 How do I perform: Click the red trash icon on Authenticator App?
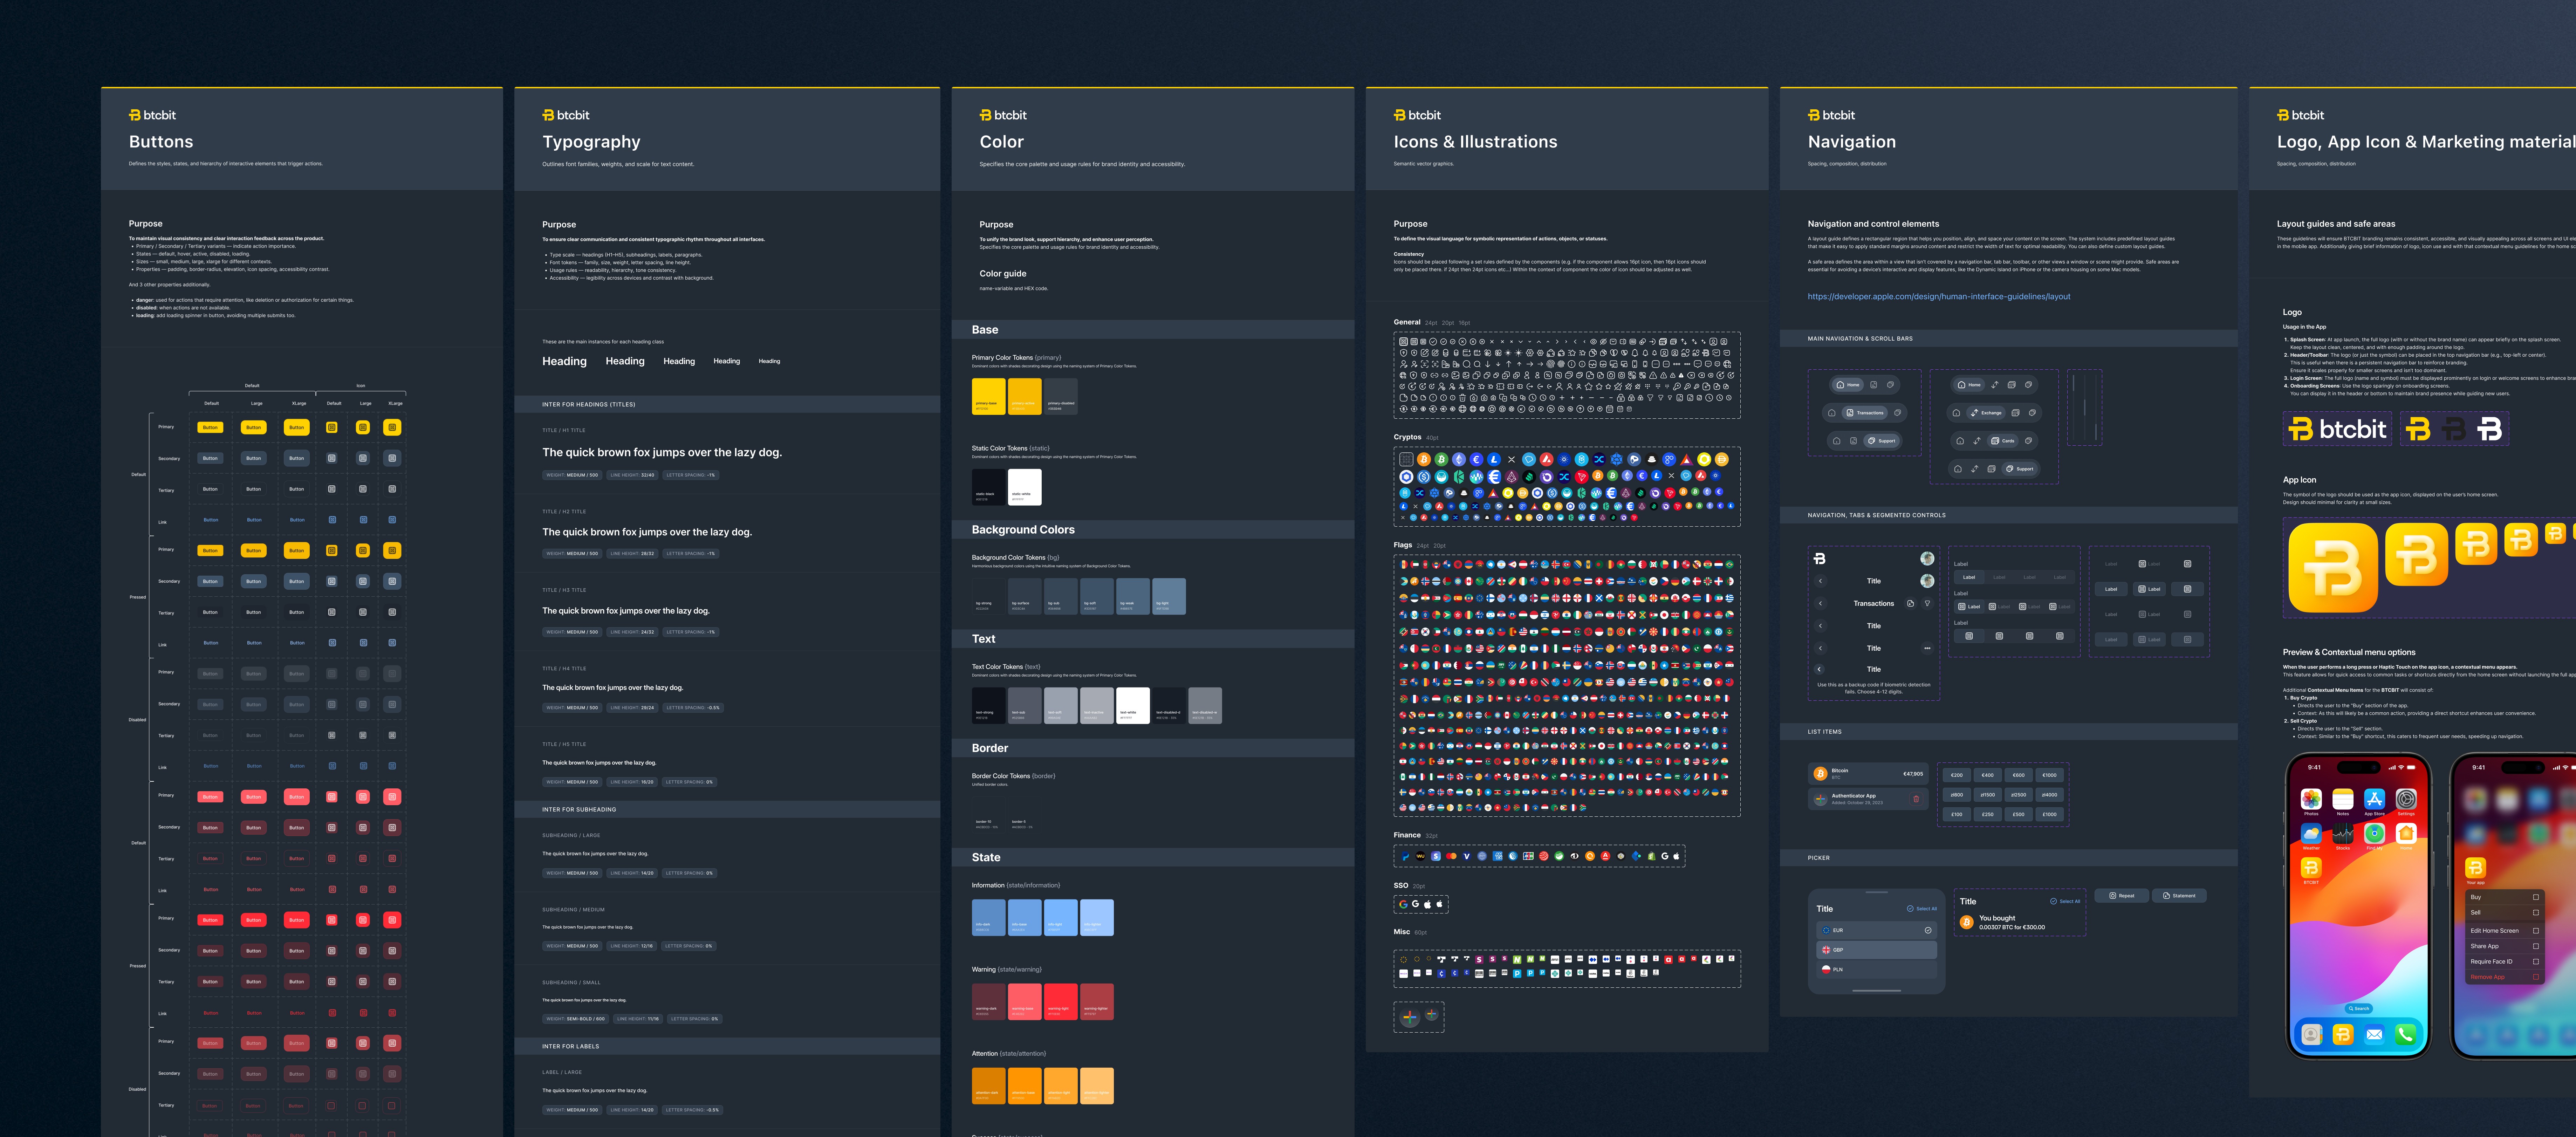pos(1916,799)
